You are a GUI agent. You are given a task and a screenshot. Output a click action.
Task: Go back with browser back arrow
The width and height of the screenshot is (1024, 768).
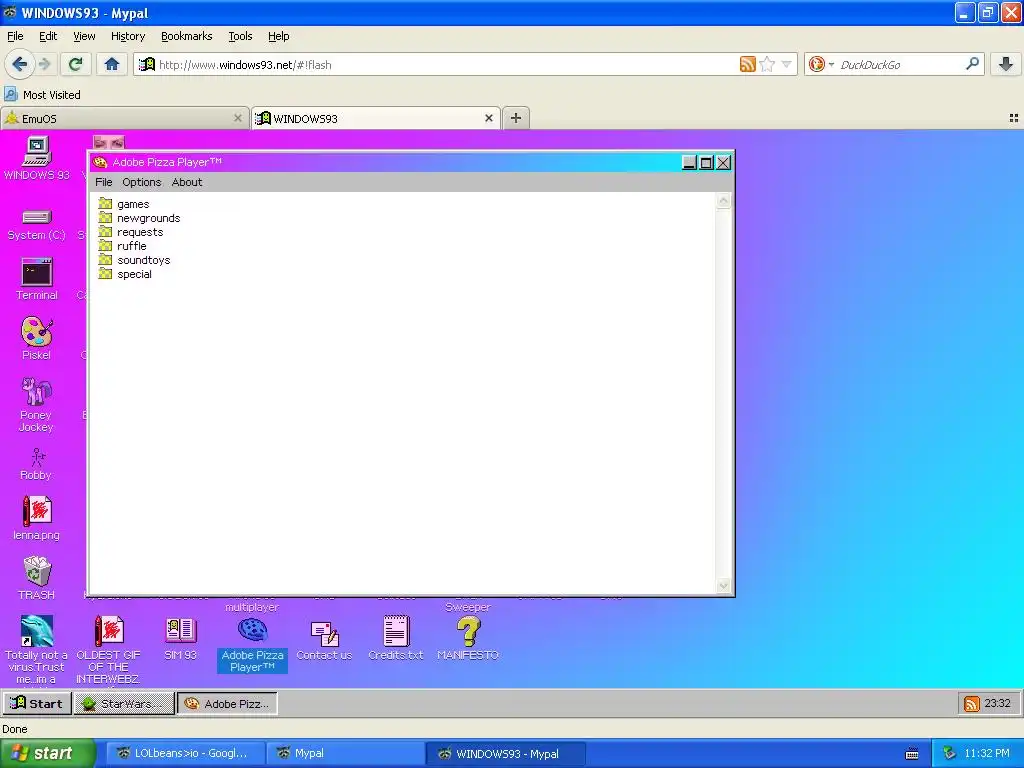(20, 64)
